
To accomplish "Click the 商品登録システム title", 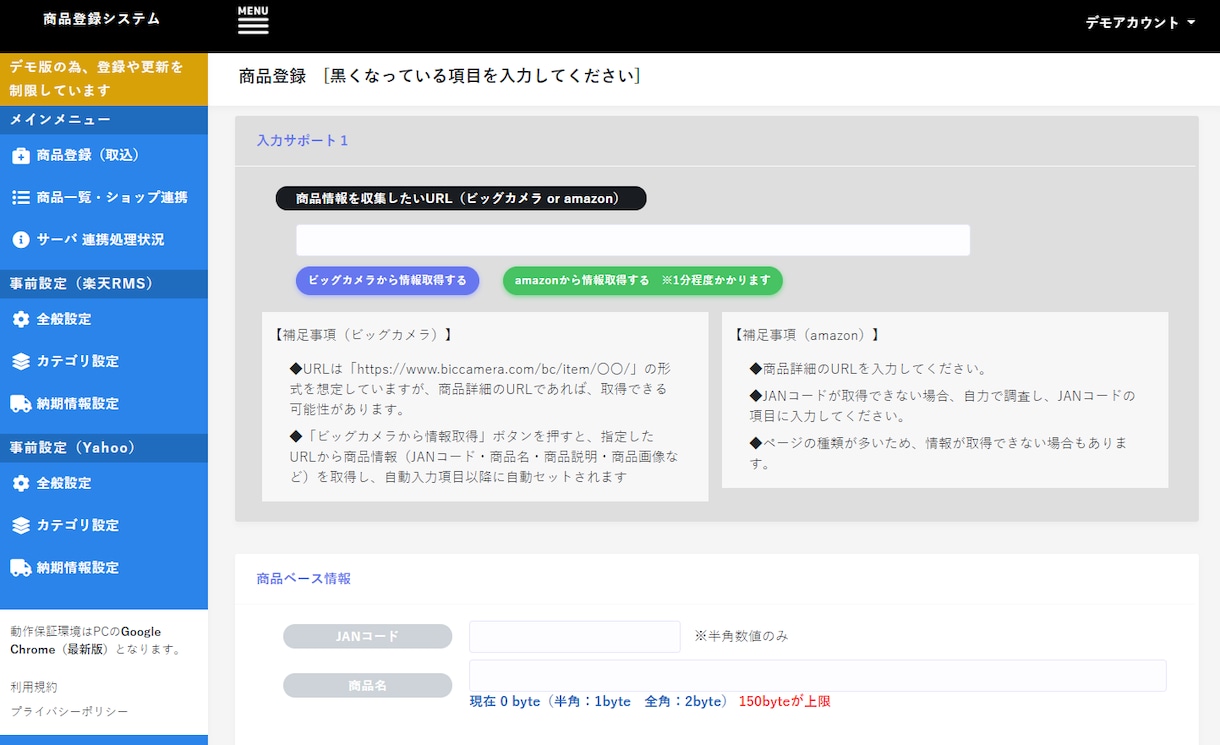I will 101,19.
